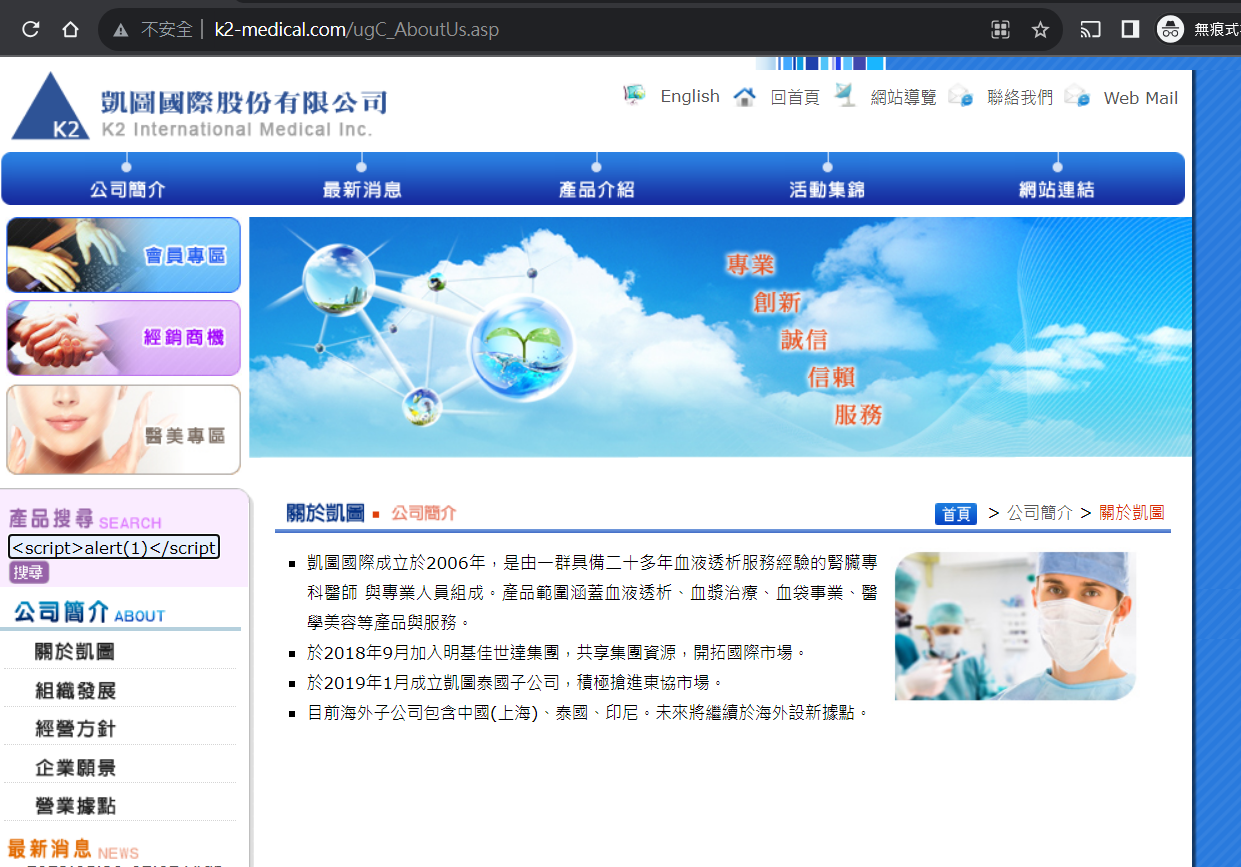Open the 產品介紹 navigation menu
This screenshot has height=867, width=1241.
(x=596, y=189)
